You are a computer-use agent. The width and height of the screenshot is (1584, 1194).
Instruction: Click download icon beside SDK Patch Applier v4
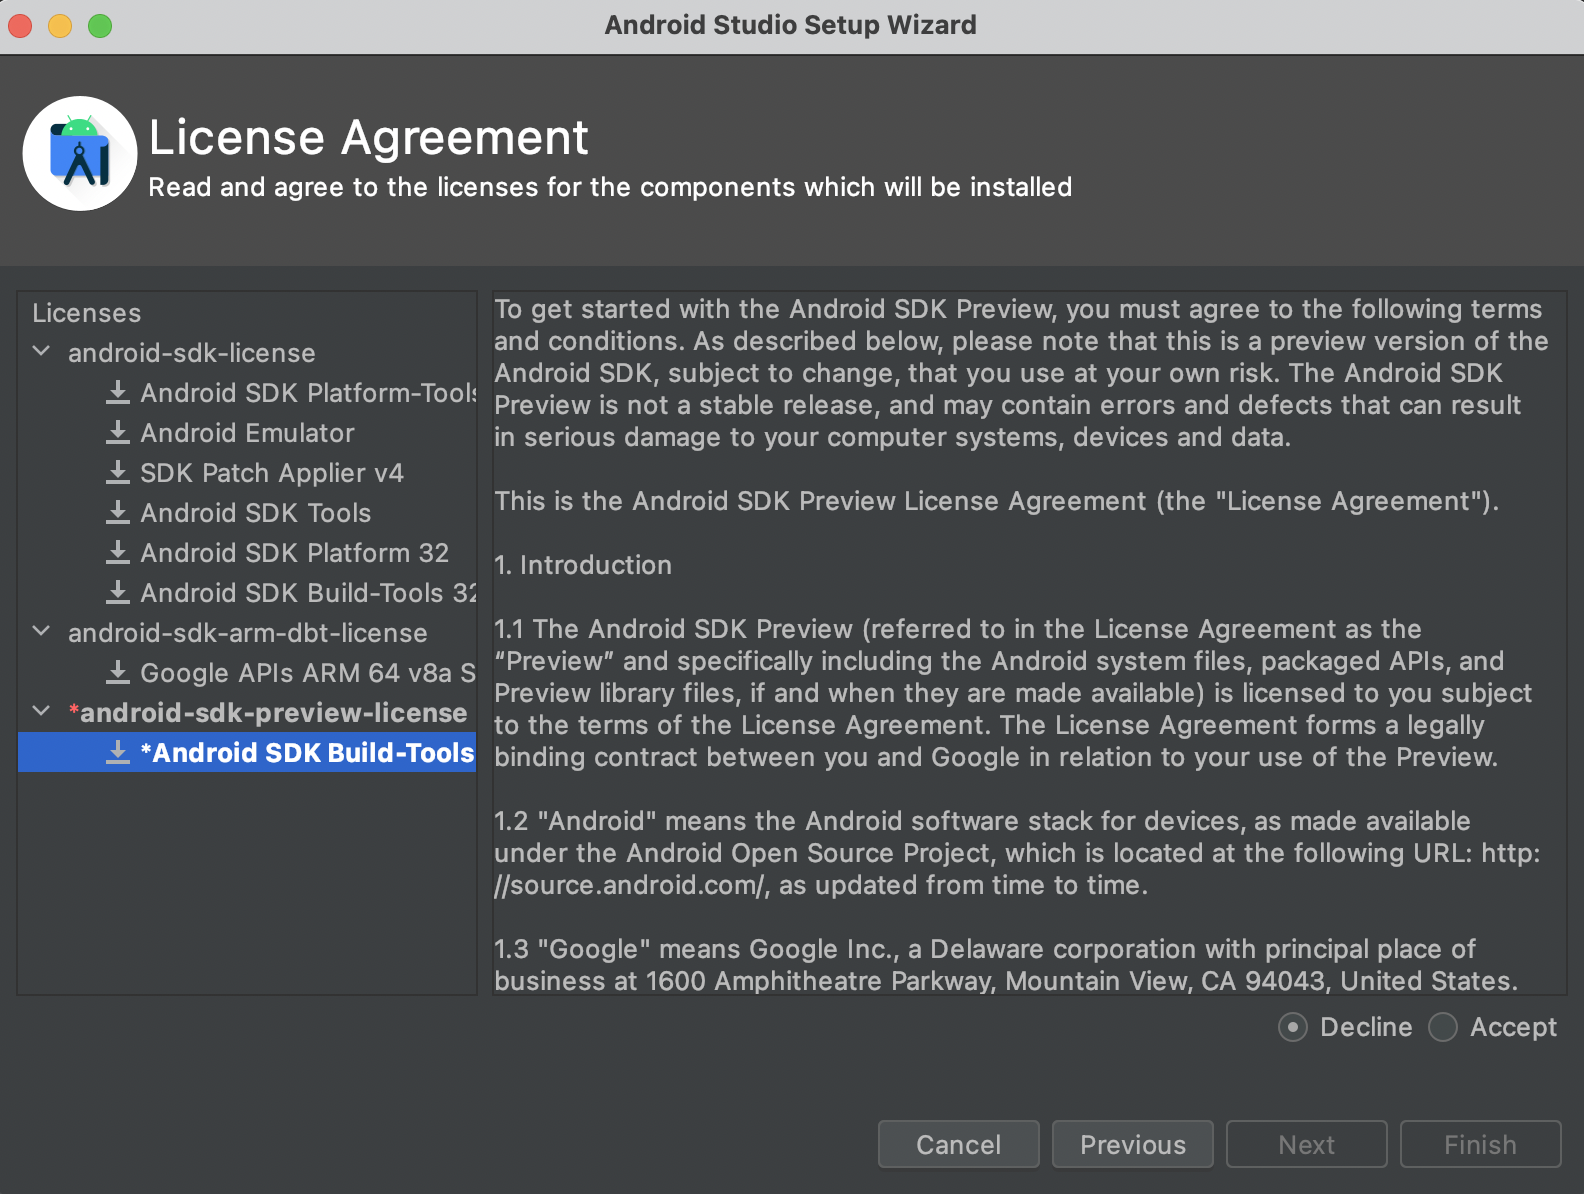(118, 472)
